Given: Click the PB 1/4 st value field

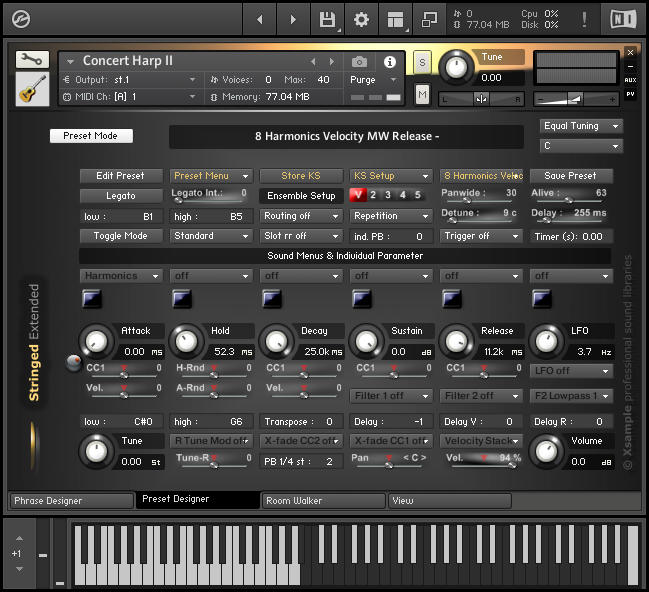Looking at the screenshot, I should click(301, 462).
